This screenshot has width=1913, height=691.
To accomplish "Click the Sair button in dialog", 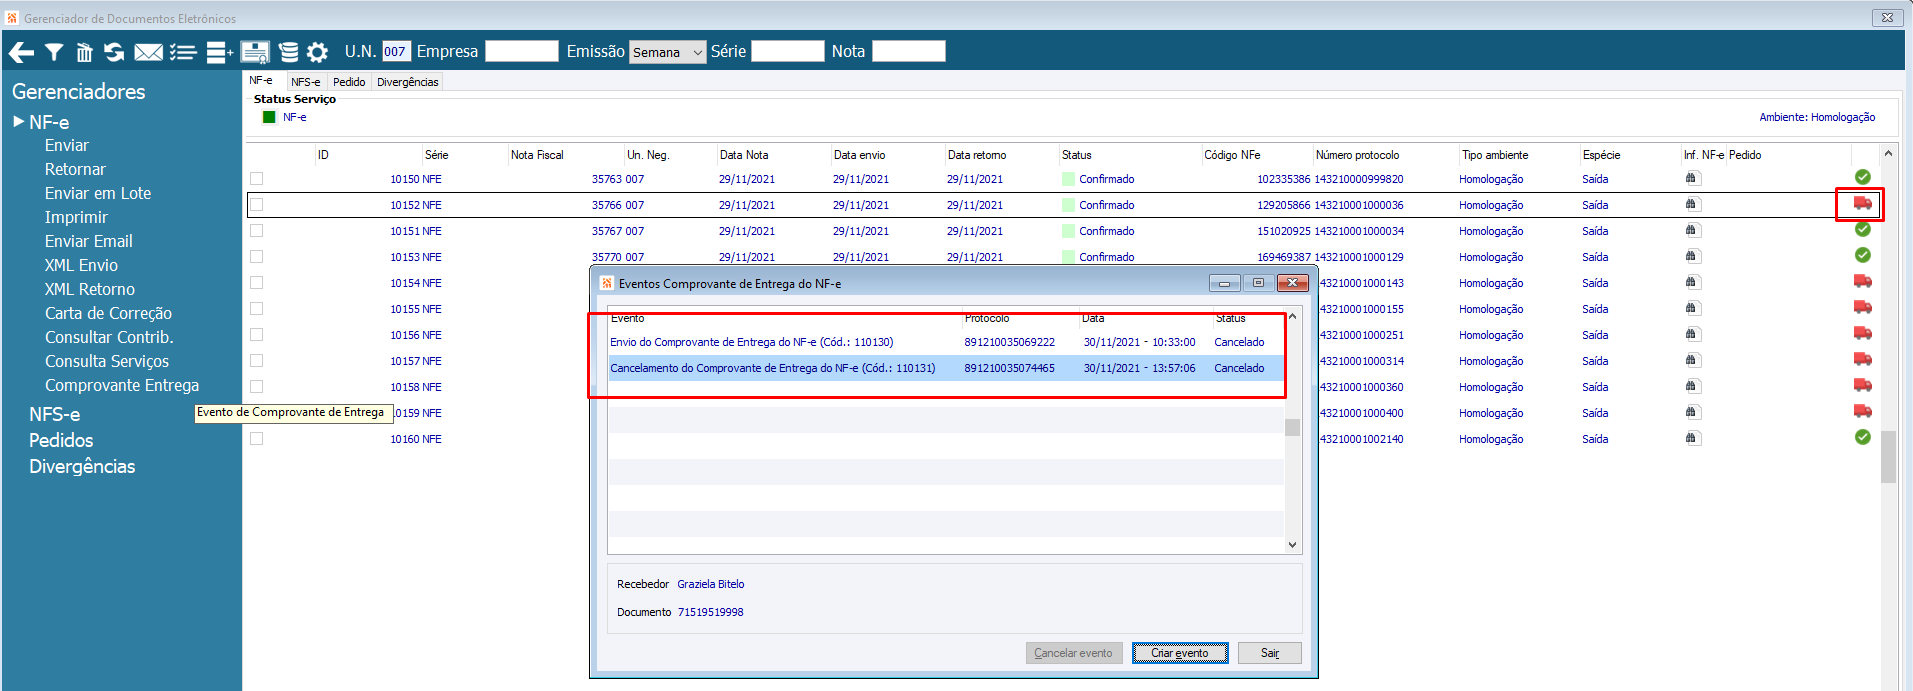I will [x=1269, y=653].
